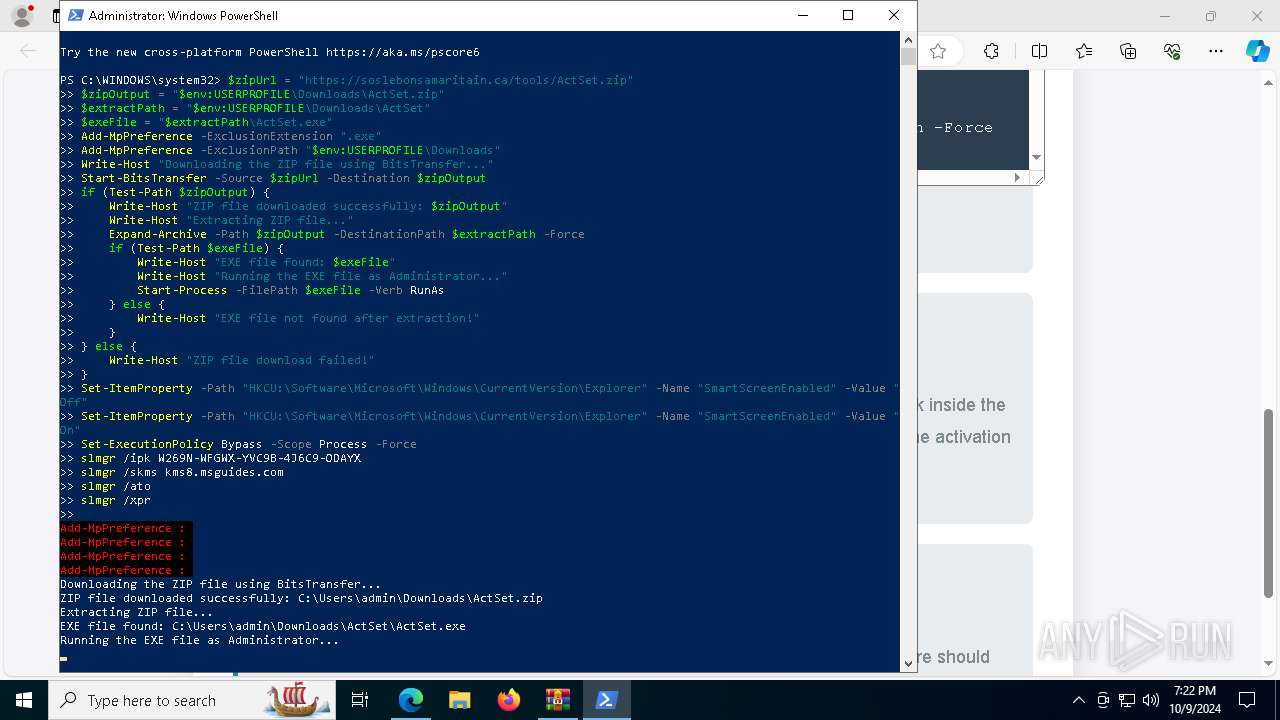The image size is (1280, 720).
Task: Click the 'slmgr /skms kms8.msguides.com' line
Action: [182, 472]
